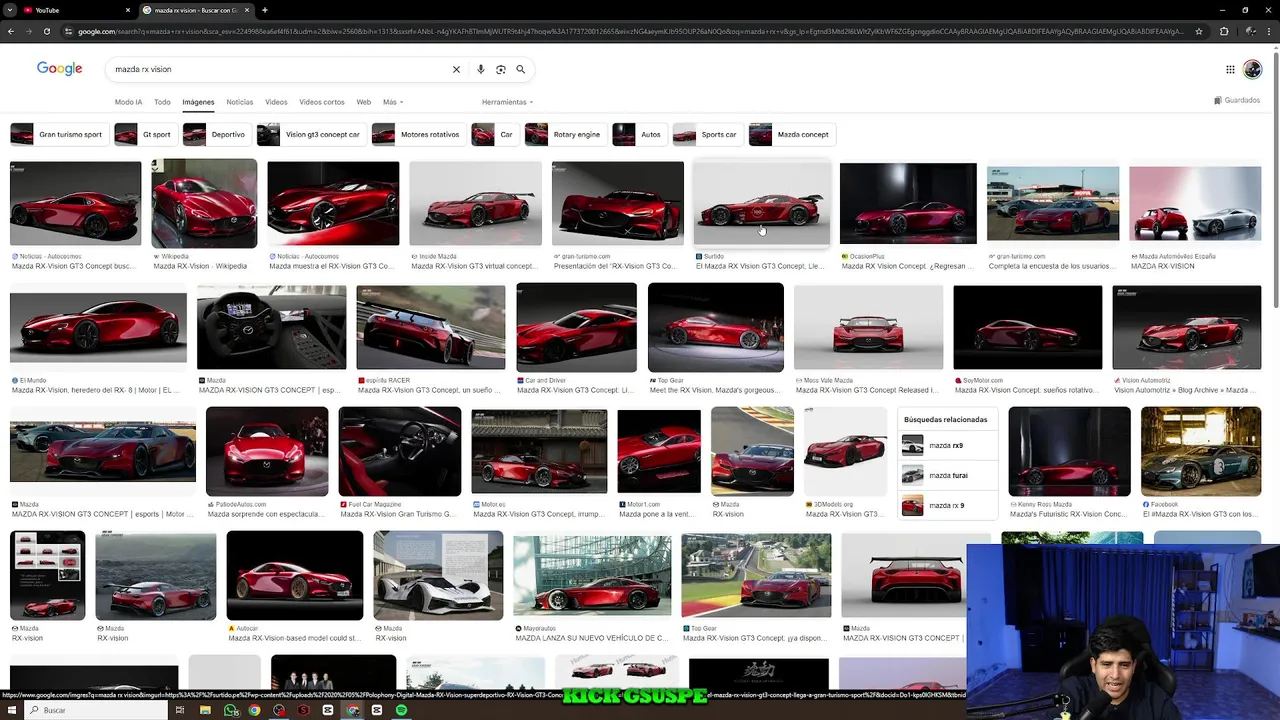Viewport: 1280px width, 720px height.
Task: Open the Facebook RX-Vision GT3 image result
Action: tap(1201, 451)
